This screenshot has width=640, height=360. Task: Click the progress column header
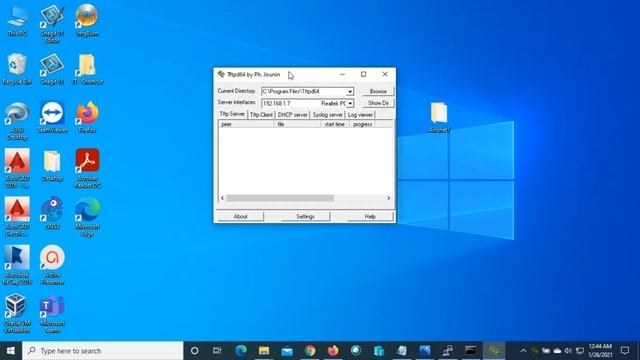362,124
